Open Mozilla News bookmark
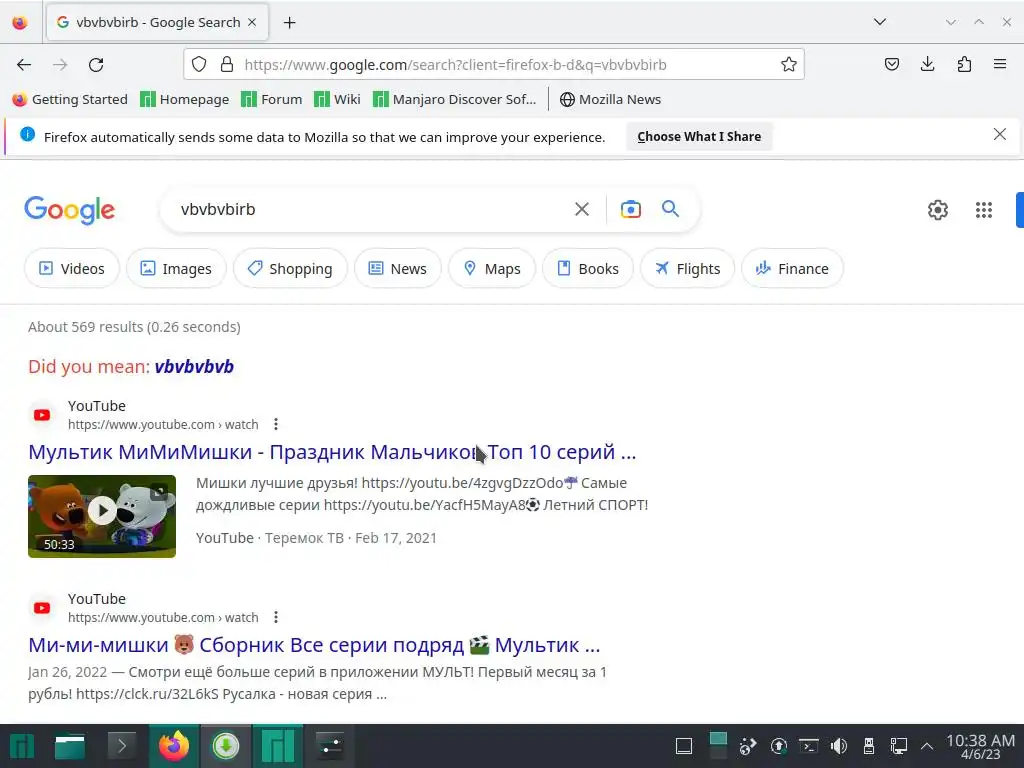Screen dimensions: 1024x768 click(x=611, y=99)
